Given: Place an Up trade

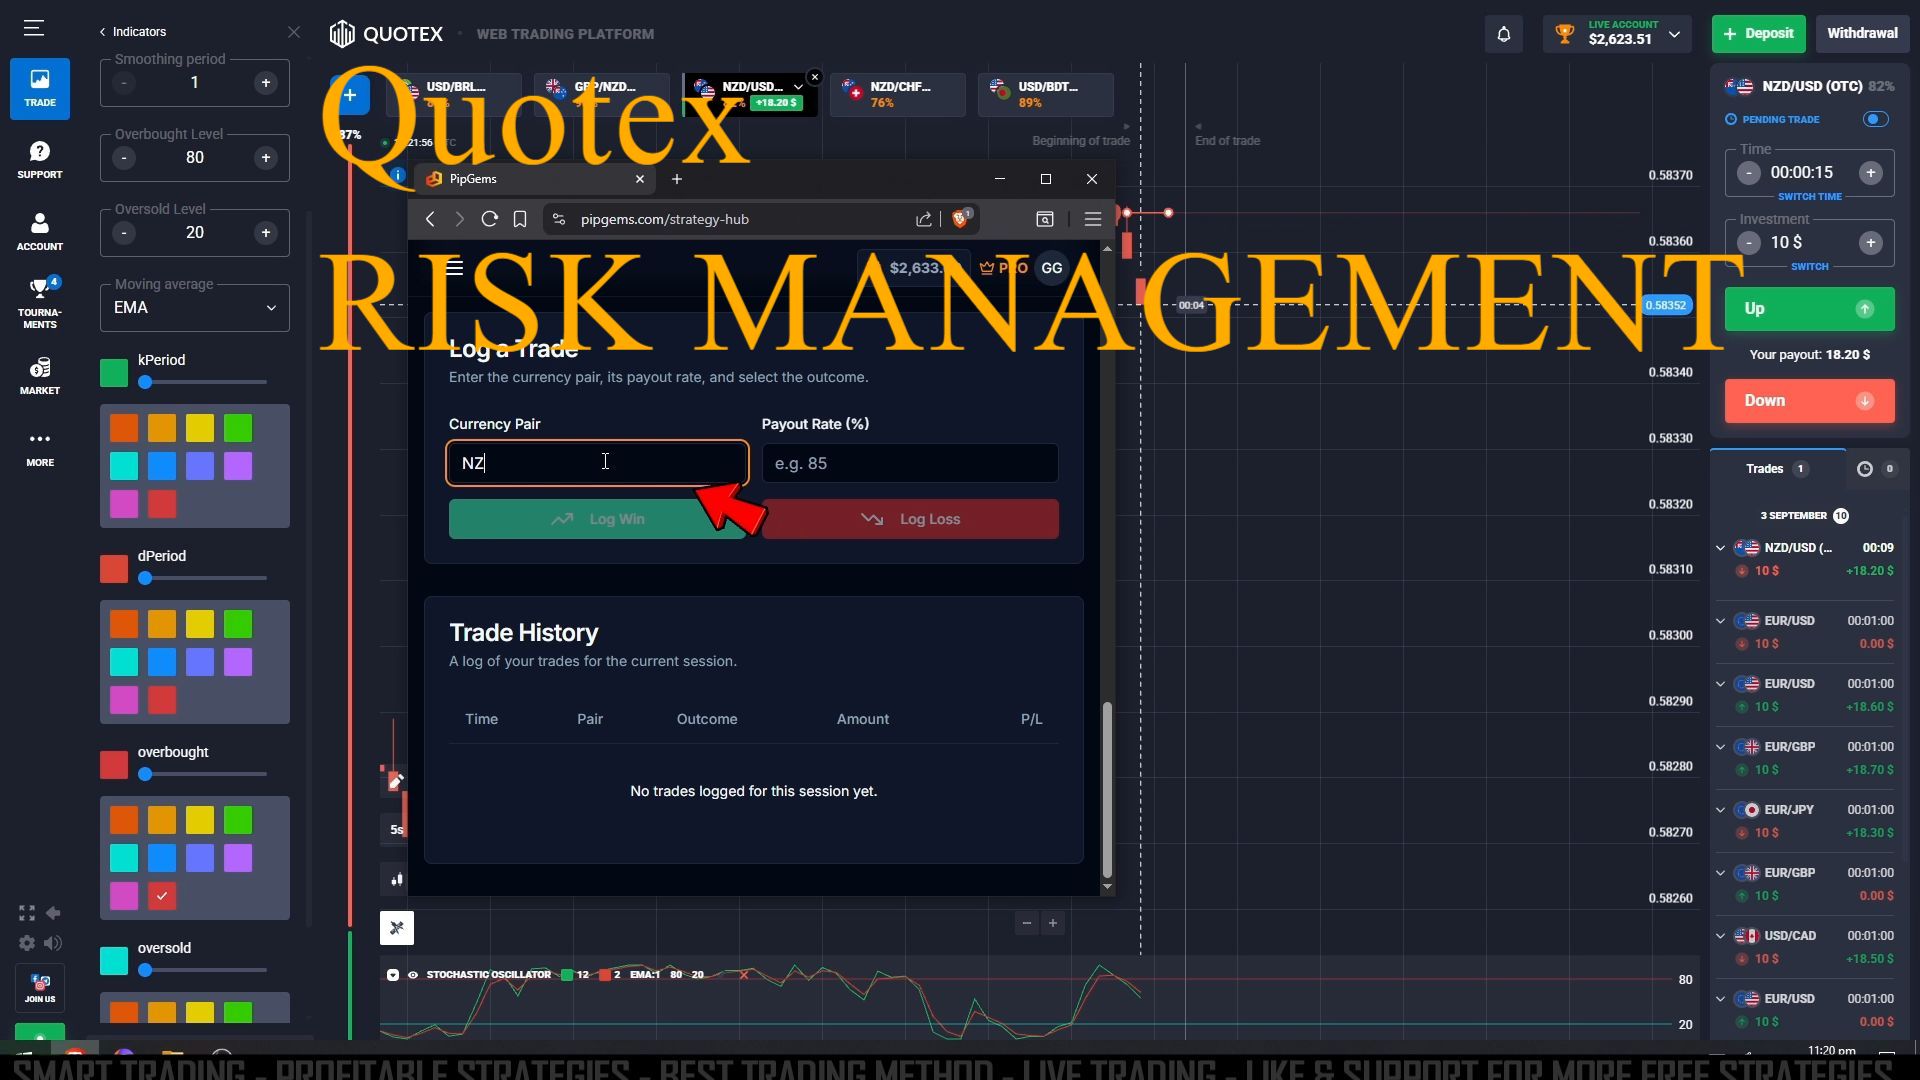Looking at the screenshot, I should pyautogui.click(x=1809, y=309).
